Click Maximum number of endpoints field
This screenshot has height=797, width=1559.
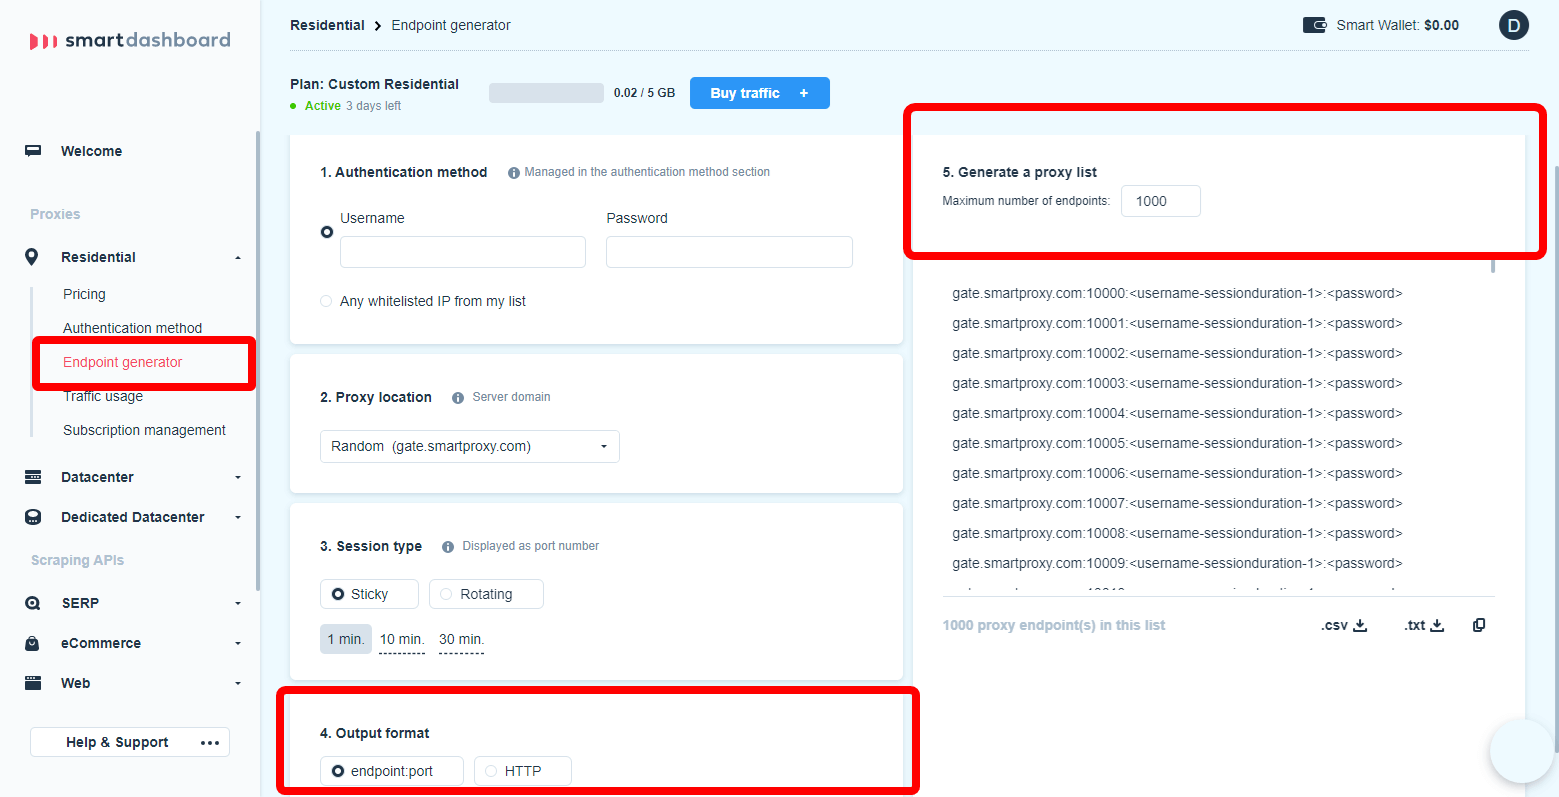pyautogui.click(x=1161, y=201)
